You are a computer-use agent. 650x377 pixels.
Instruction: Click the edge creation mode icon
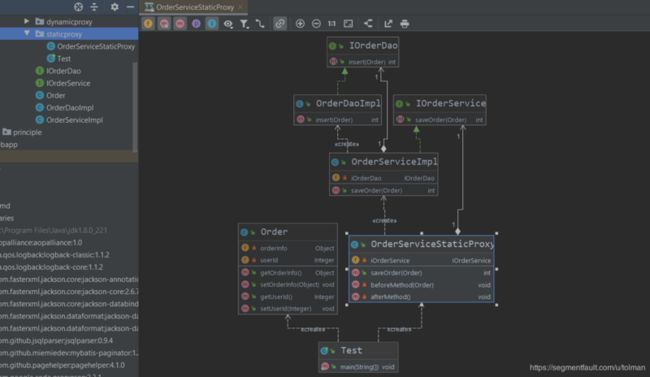pyautogui.click(x=260, y=24)
